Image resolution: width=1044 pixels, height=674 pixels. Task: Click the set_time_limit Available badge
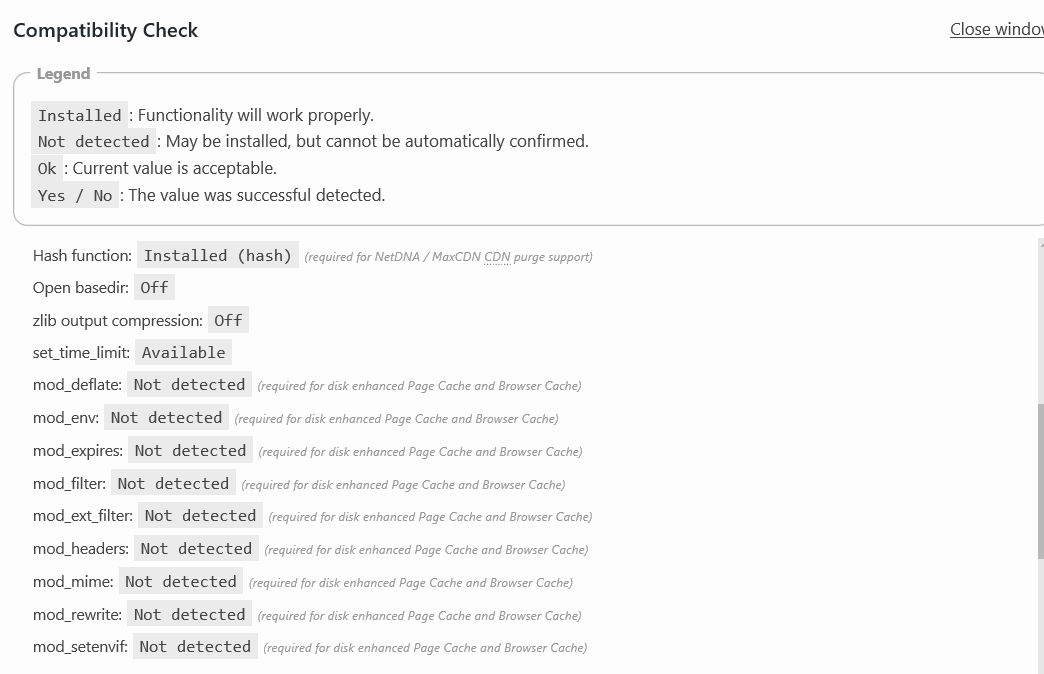pyautogui.click(x=183, y=352)
